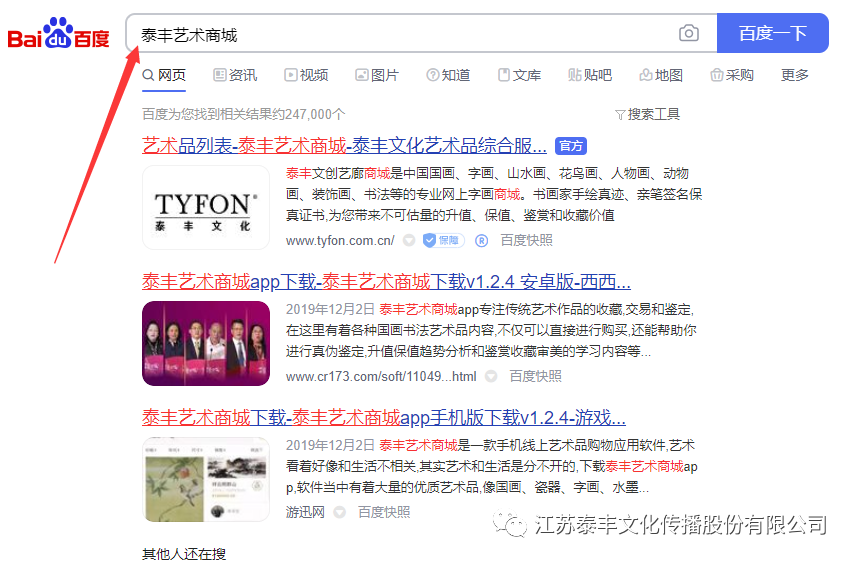Open result 艺术品列表-泰丰艺术商城 link
Screen dimensions: 855x562
tap(344, 146)
